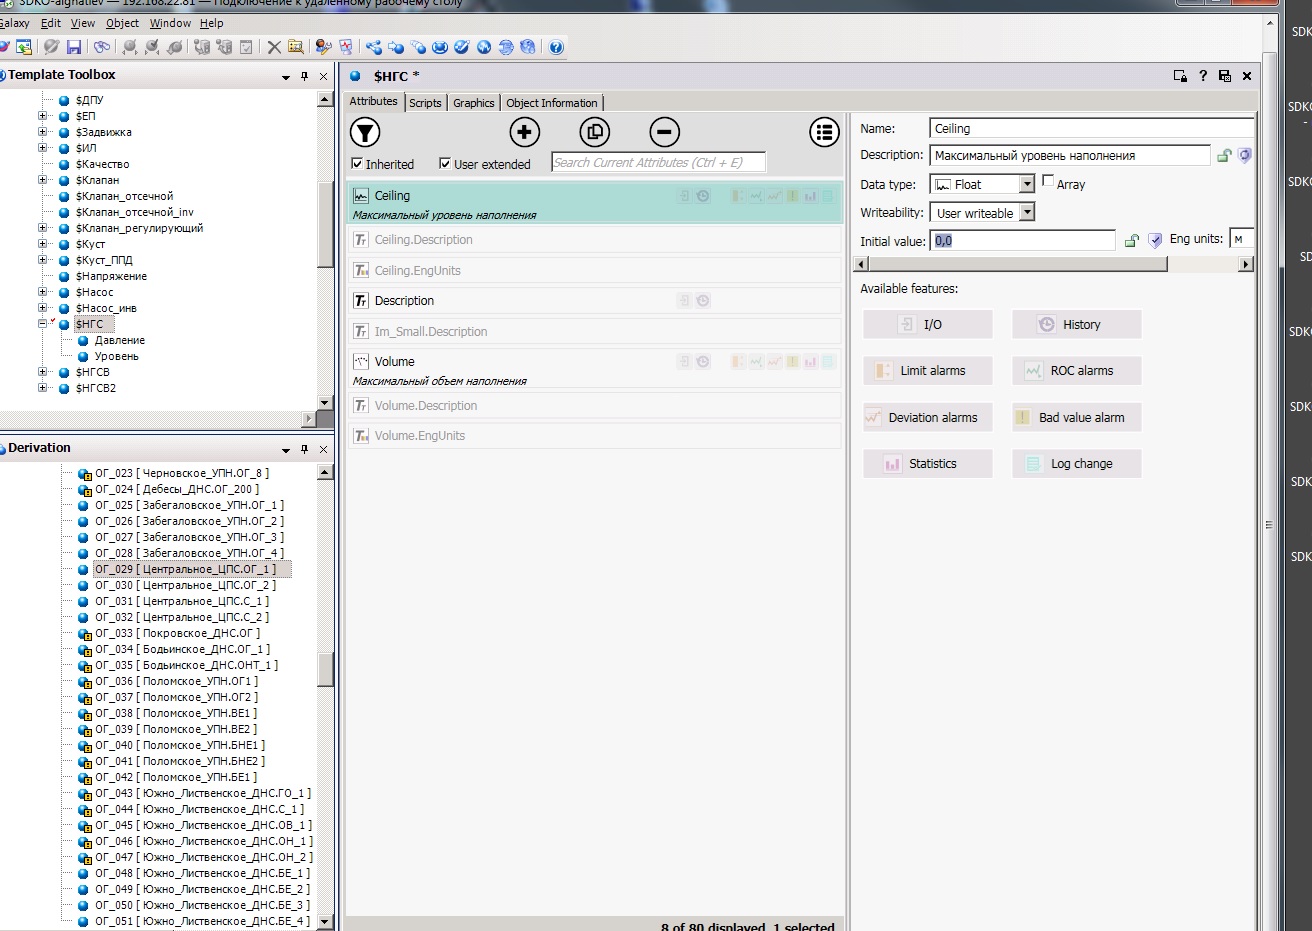Image resolution: width=1312 pixels, height=931 pixels.
Task: Enable the Array checkbox
Action: (1048, 182)
